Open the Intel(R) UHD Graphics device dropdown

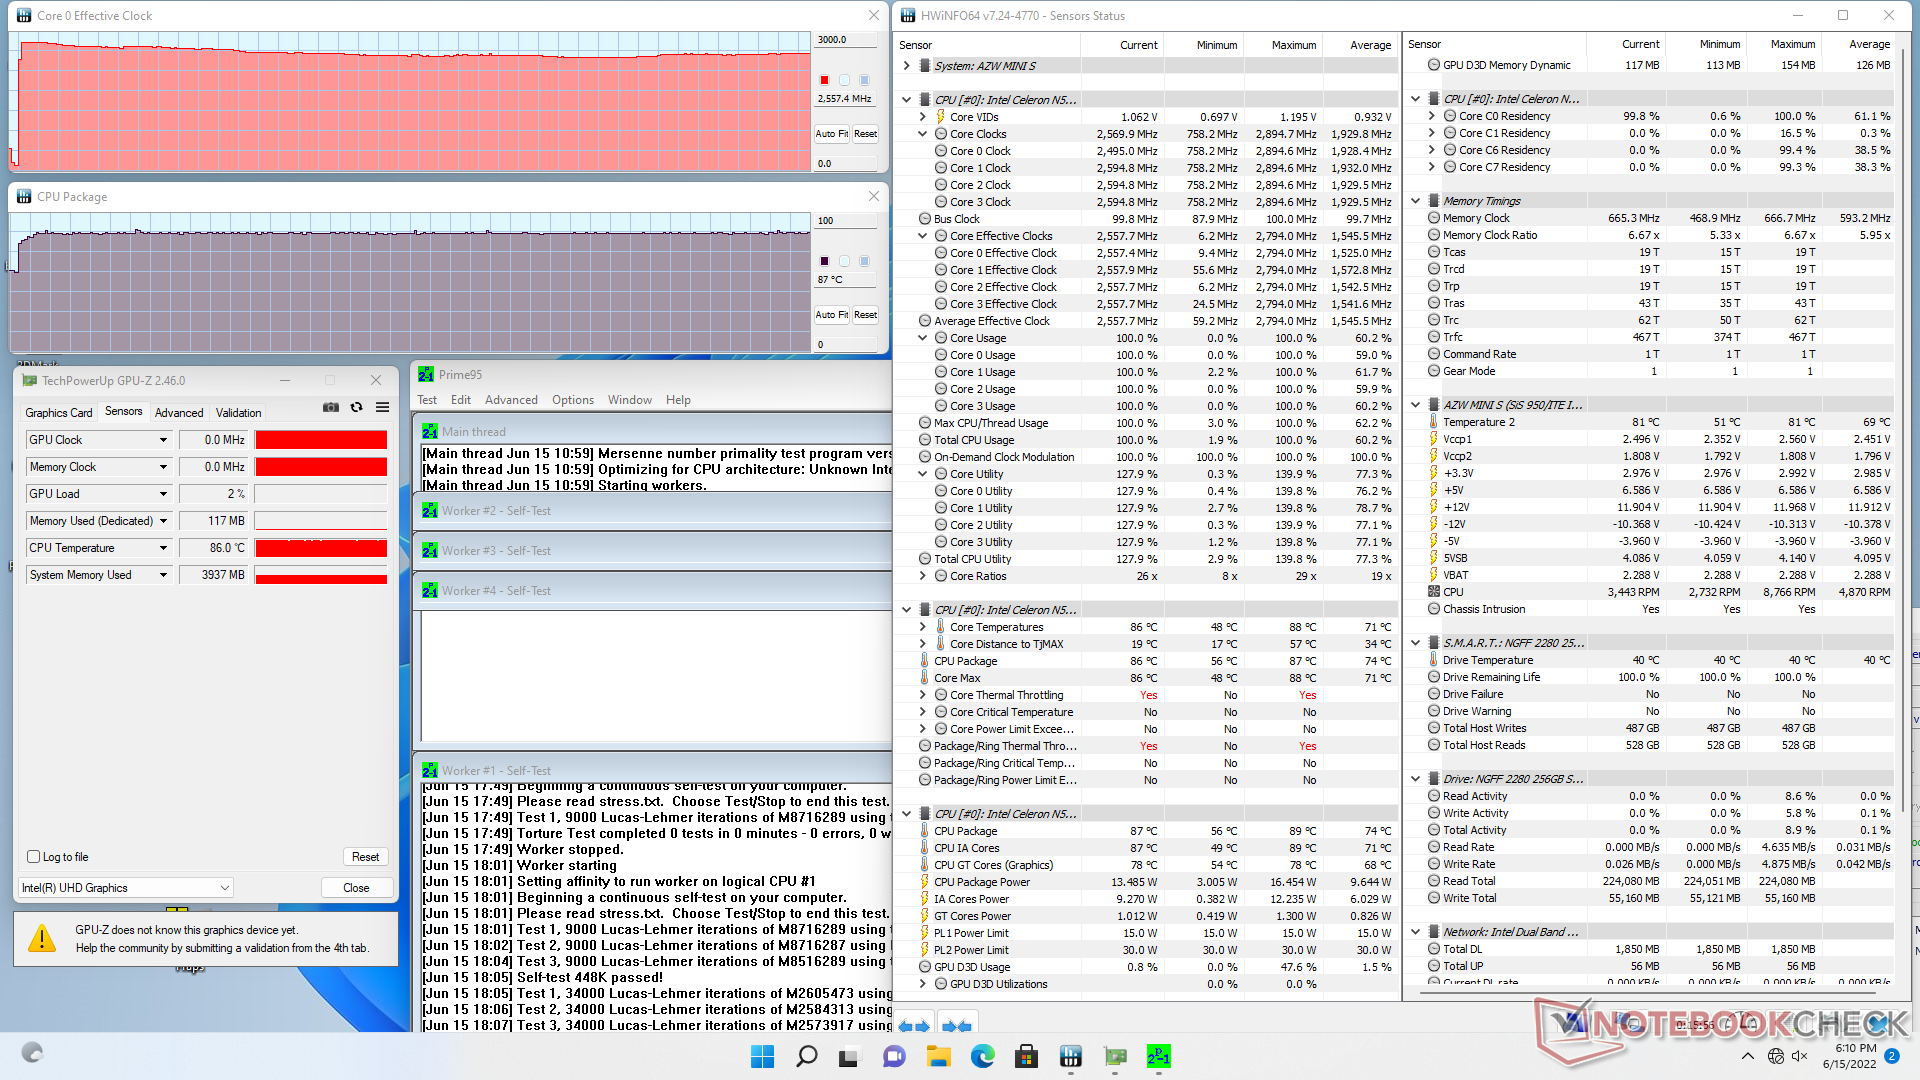tap(126, 888)
